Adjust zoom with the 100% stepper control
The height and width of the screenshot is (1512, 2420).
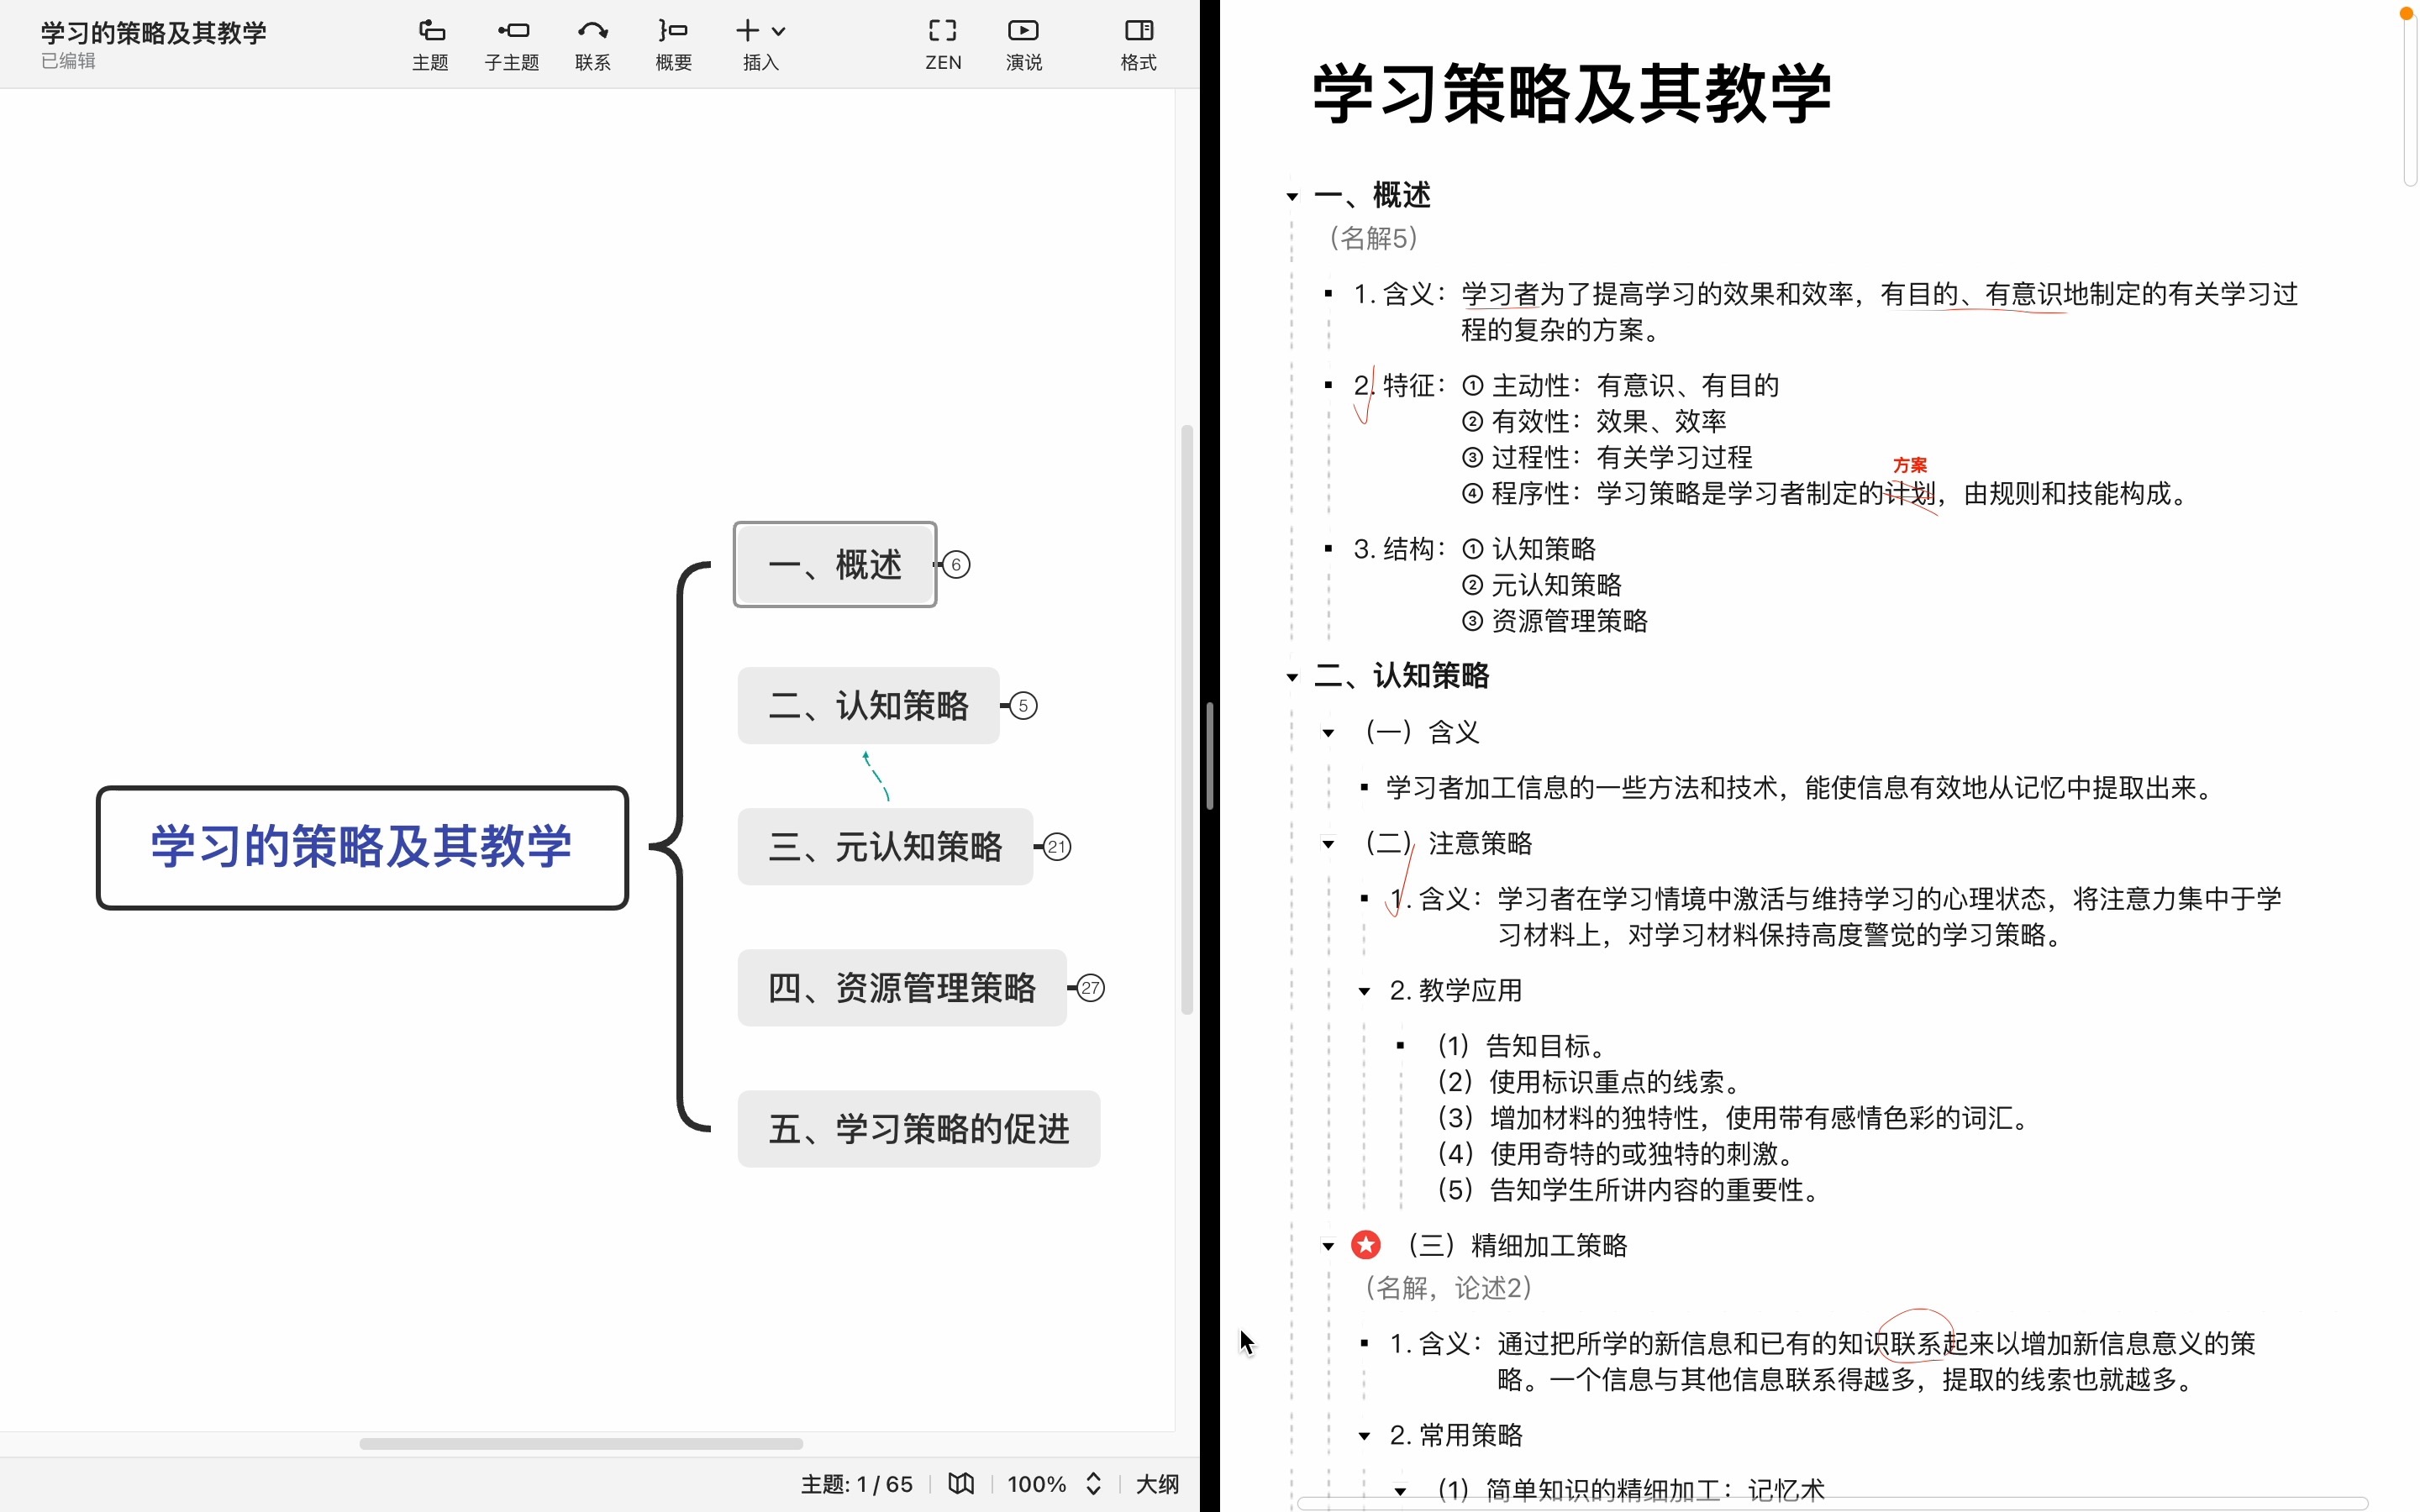point(1093,1484)
